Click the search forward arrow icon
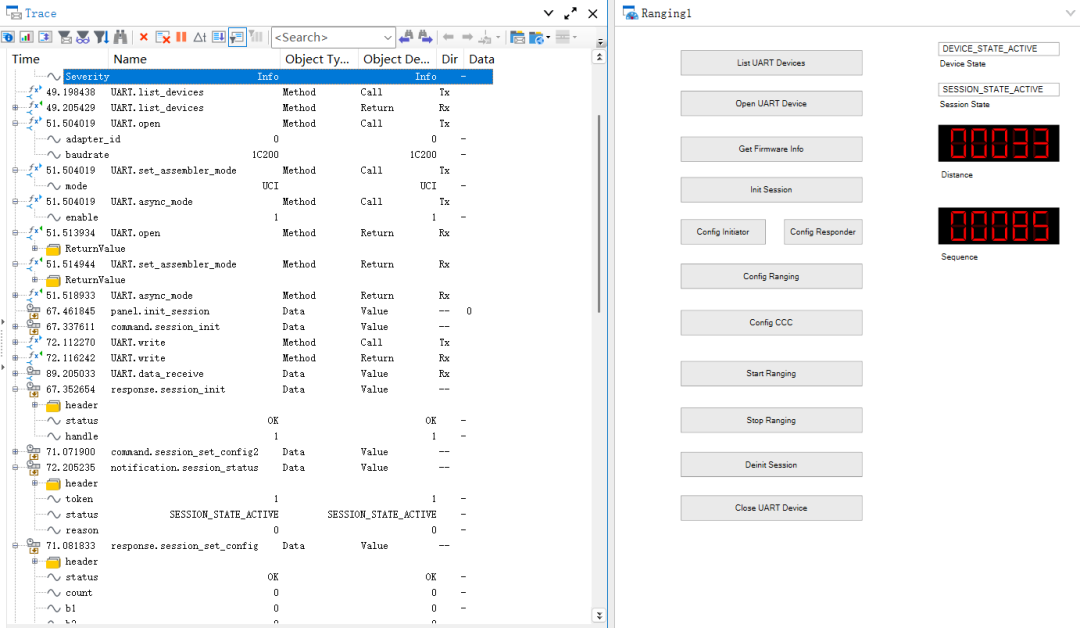Viewport: 1080px width, 628px height. click(x=425, y=37)
